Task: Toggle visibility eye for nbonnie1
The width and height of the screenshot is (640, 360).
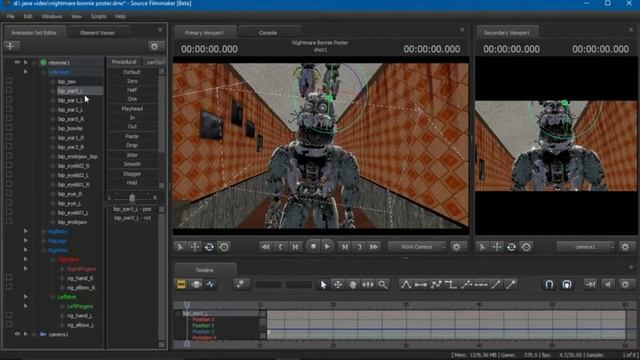Action: [x=17, y=62]
